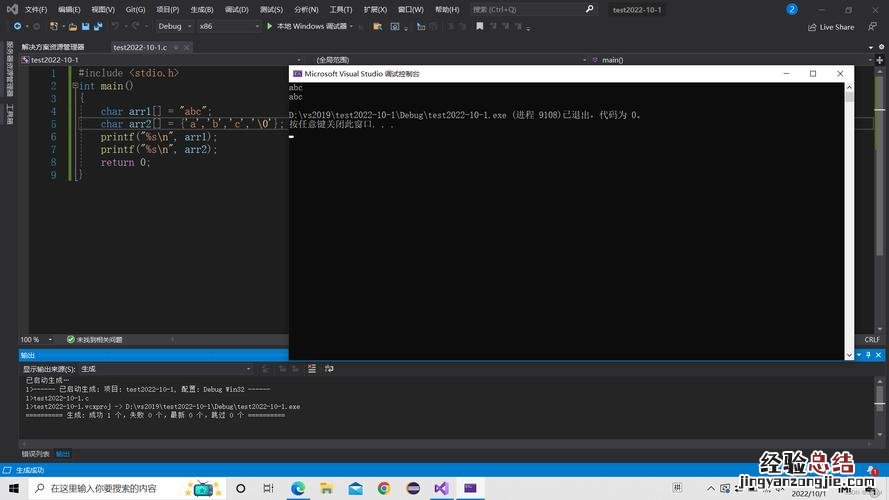Click the 未找到相关问题 status indicator
This screenshot has height=500, width=889.
pyautogui.click(x=94, y=339)
